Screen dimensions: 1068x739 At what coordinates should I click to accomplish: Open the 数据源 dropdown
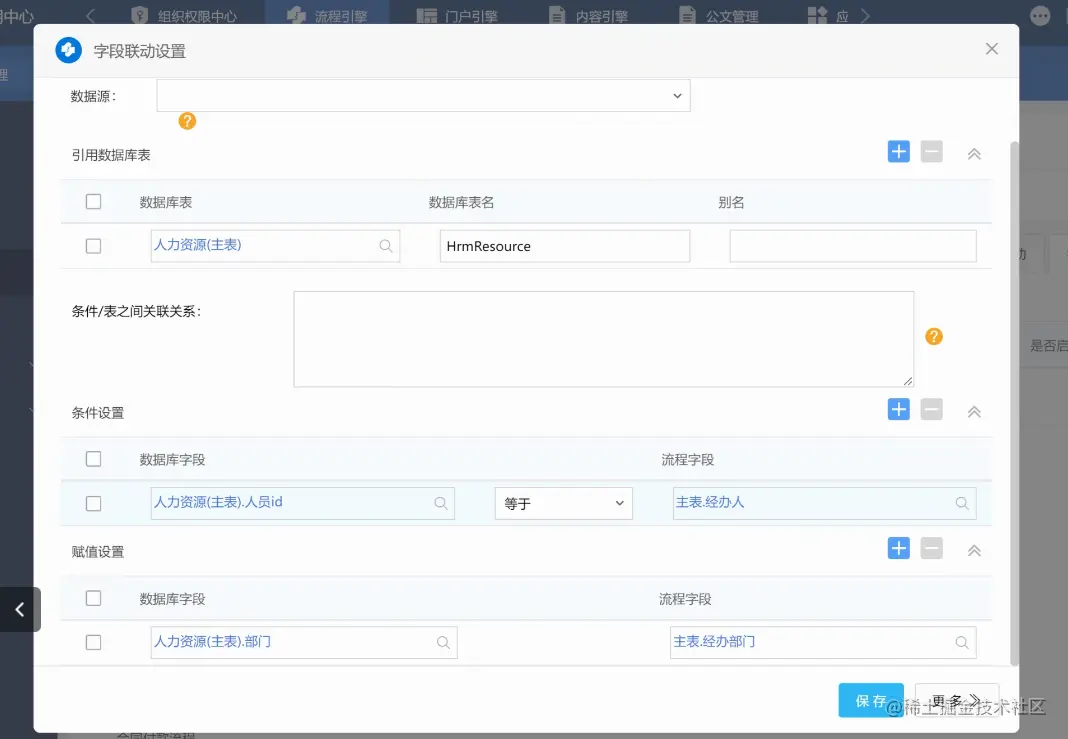(x=423, y=95)
